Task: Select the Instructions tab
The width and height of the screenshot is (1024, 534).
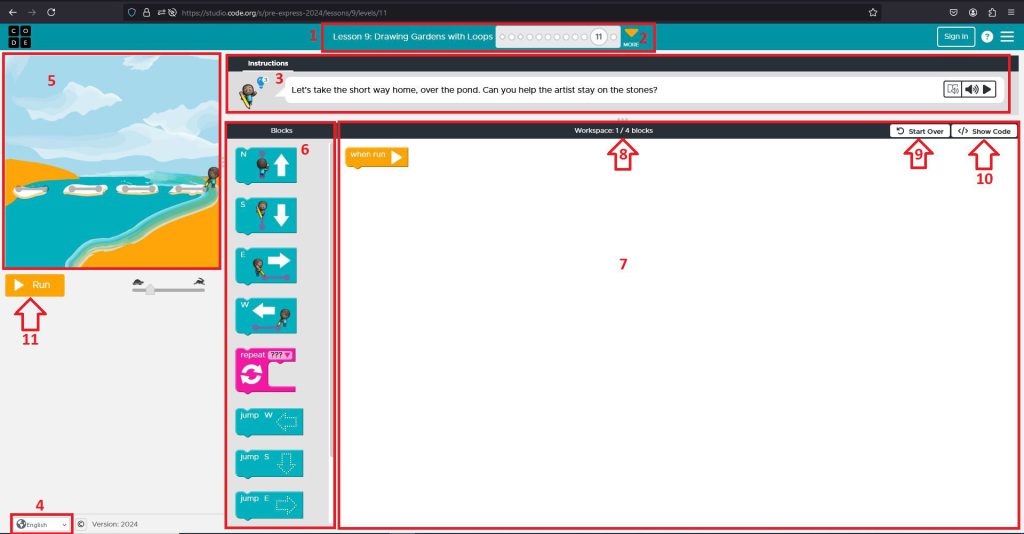Action: pos(268,63)
